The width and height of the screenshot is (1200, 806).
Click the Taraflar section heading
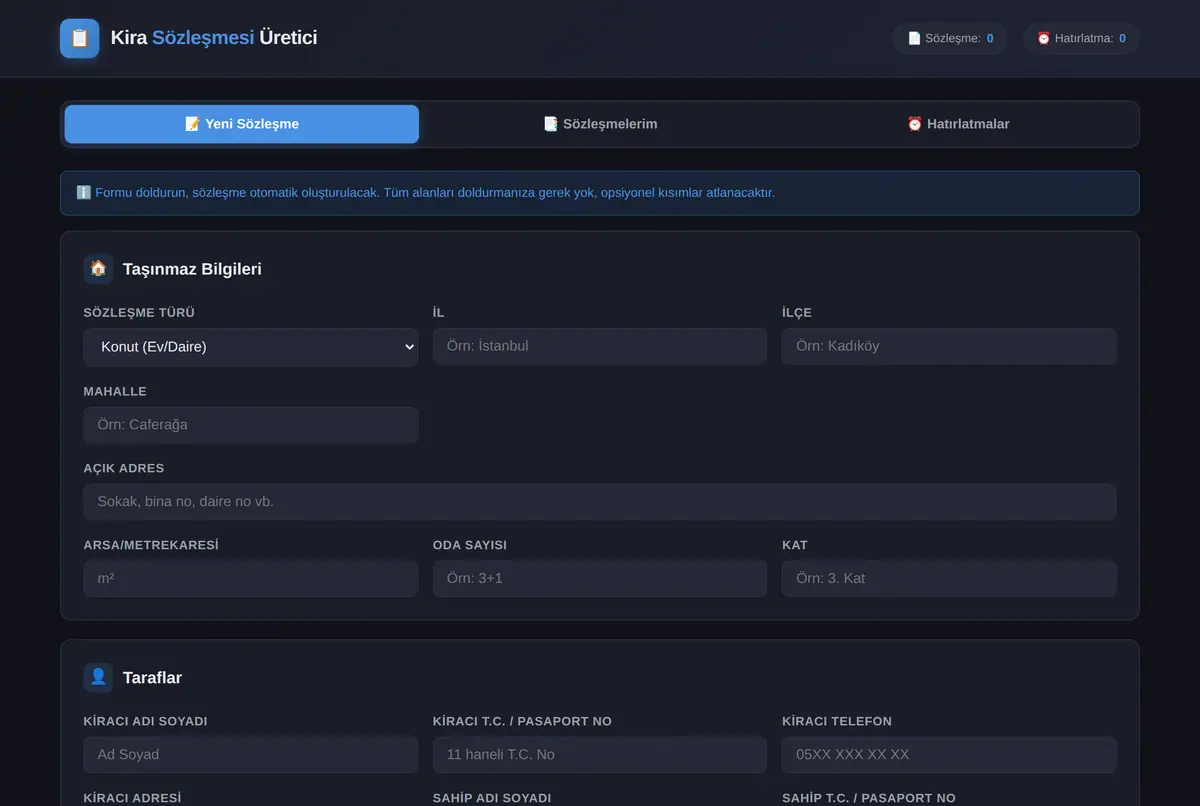[x=152, y=678]
